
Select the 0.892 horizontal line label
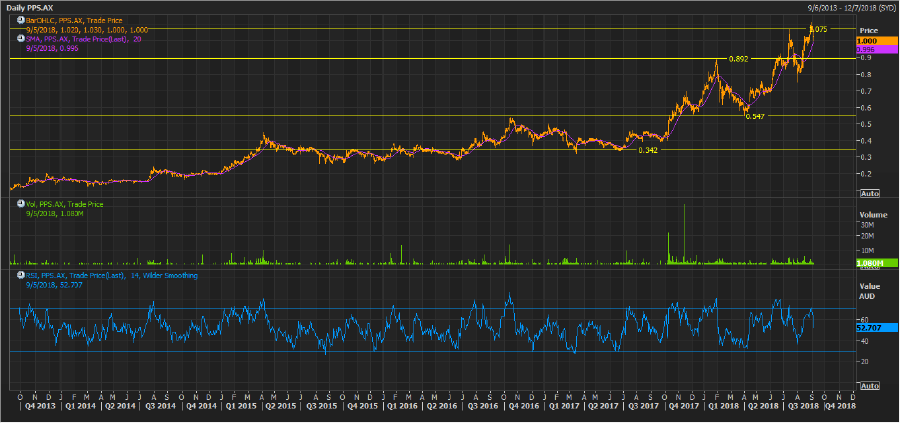click(x=738, y=59)
